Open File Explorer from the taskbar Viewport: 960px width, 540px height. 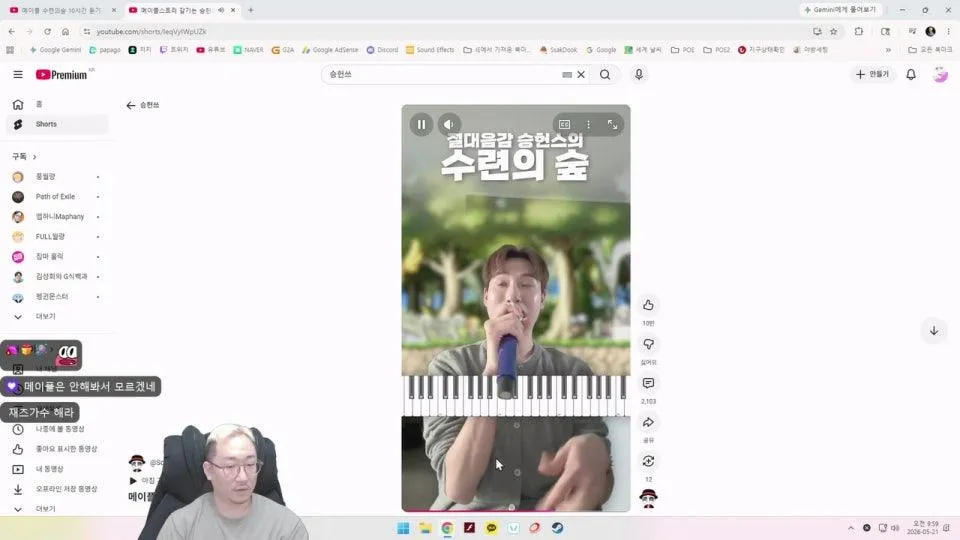click(x=425, y=528)
